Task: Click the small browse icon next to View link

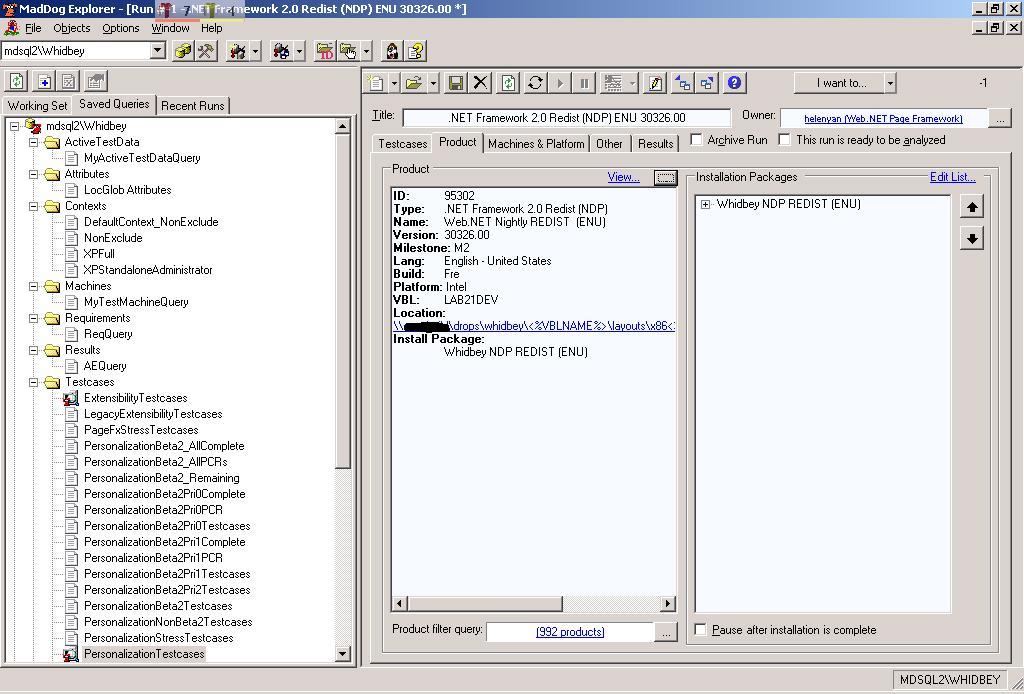Action: [665, 178]
